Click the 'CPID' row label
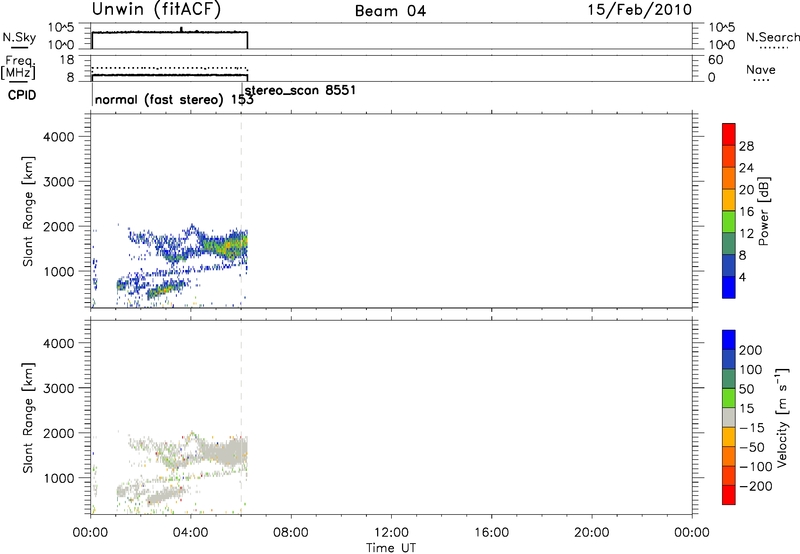 click(x=22, y=95)
